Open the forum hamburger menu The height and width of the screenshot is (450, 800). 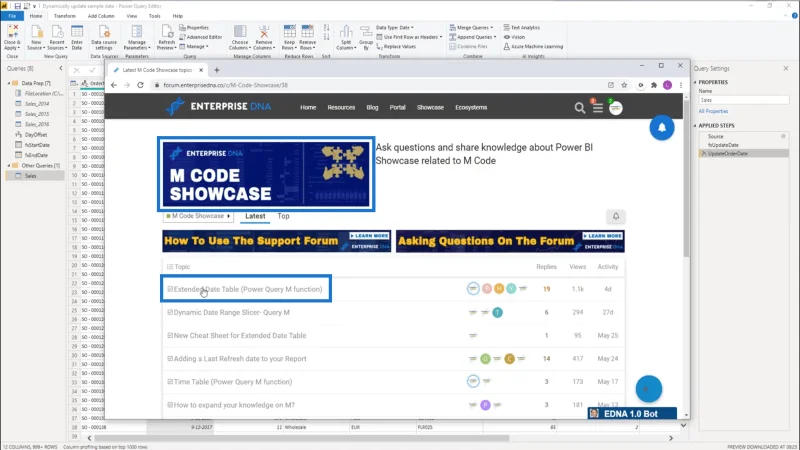point(597,108)
